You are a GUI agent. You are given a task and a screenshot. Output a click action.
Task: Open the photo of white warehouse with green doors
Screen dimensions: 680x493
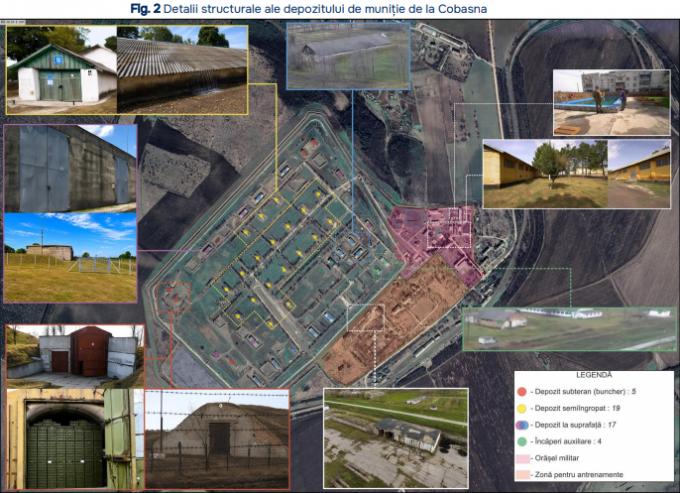click(62, 70)
